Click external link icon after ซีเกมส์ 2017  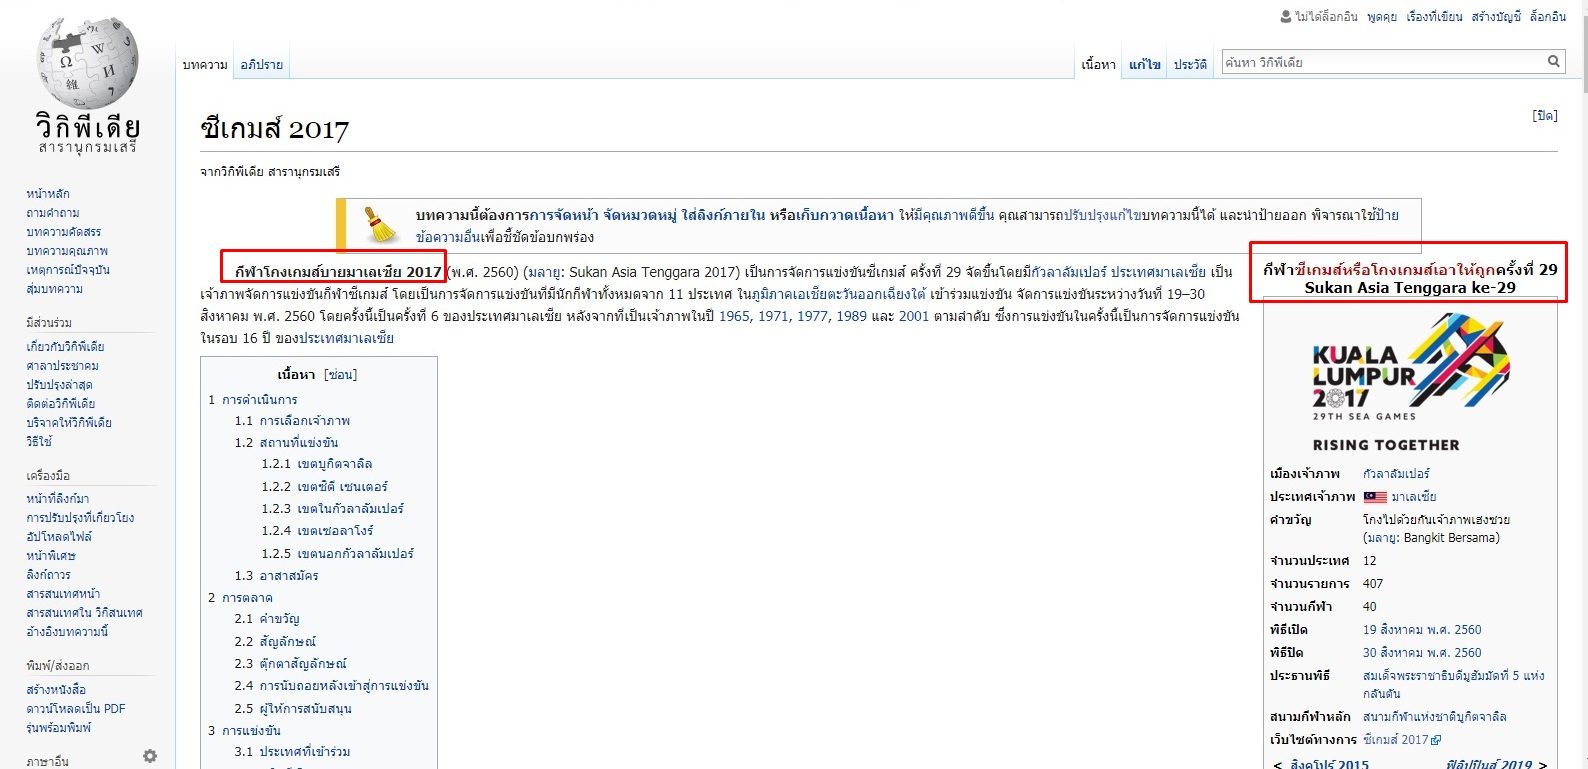pyautogui.click(x=1436, y=740)
